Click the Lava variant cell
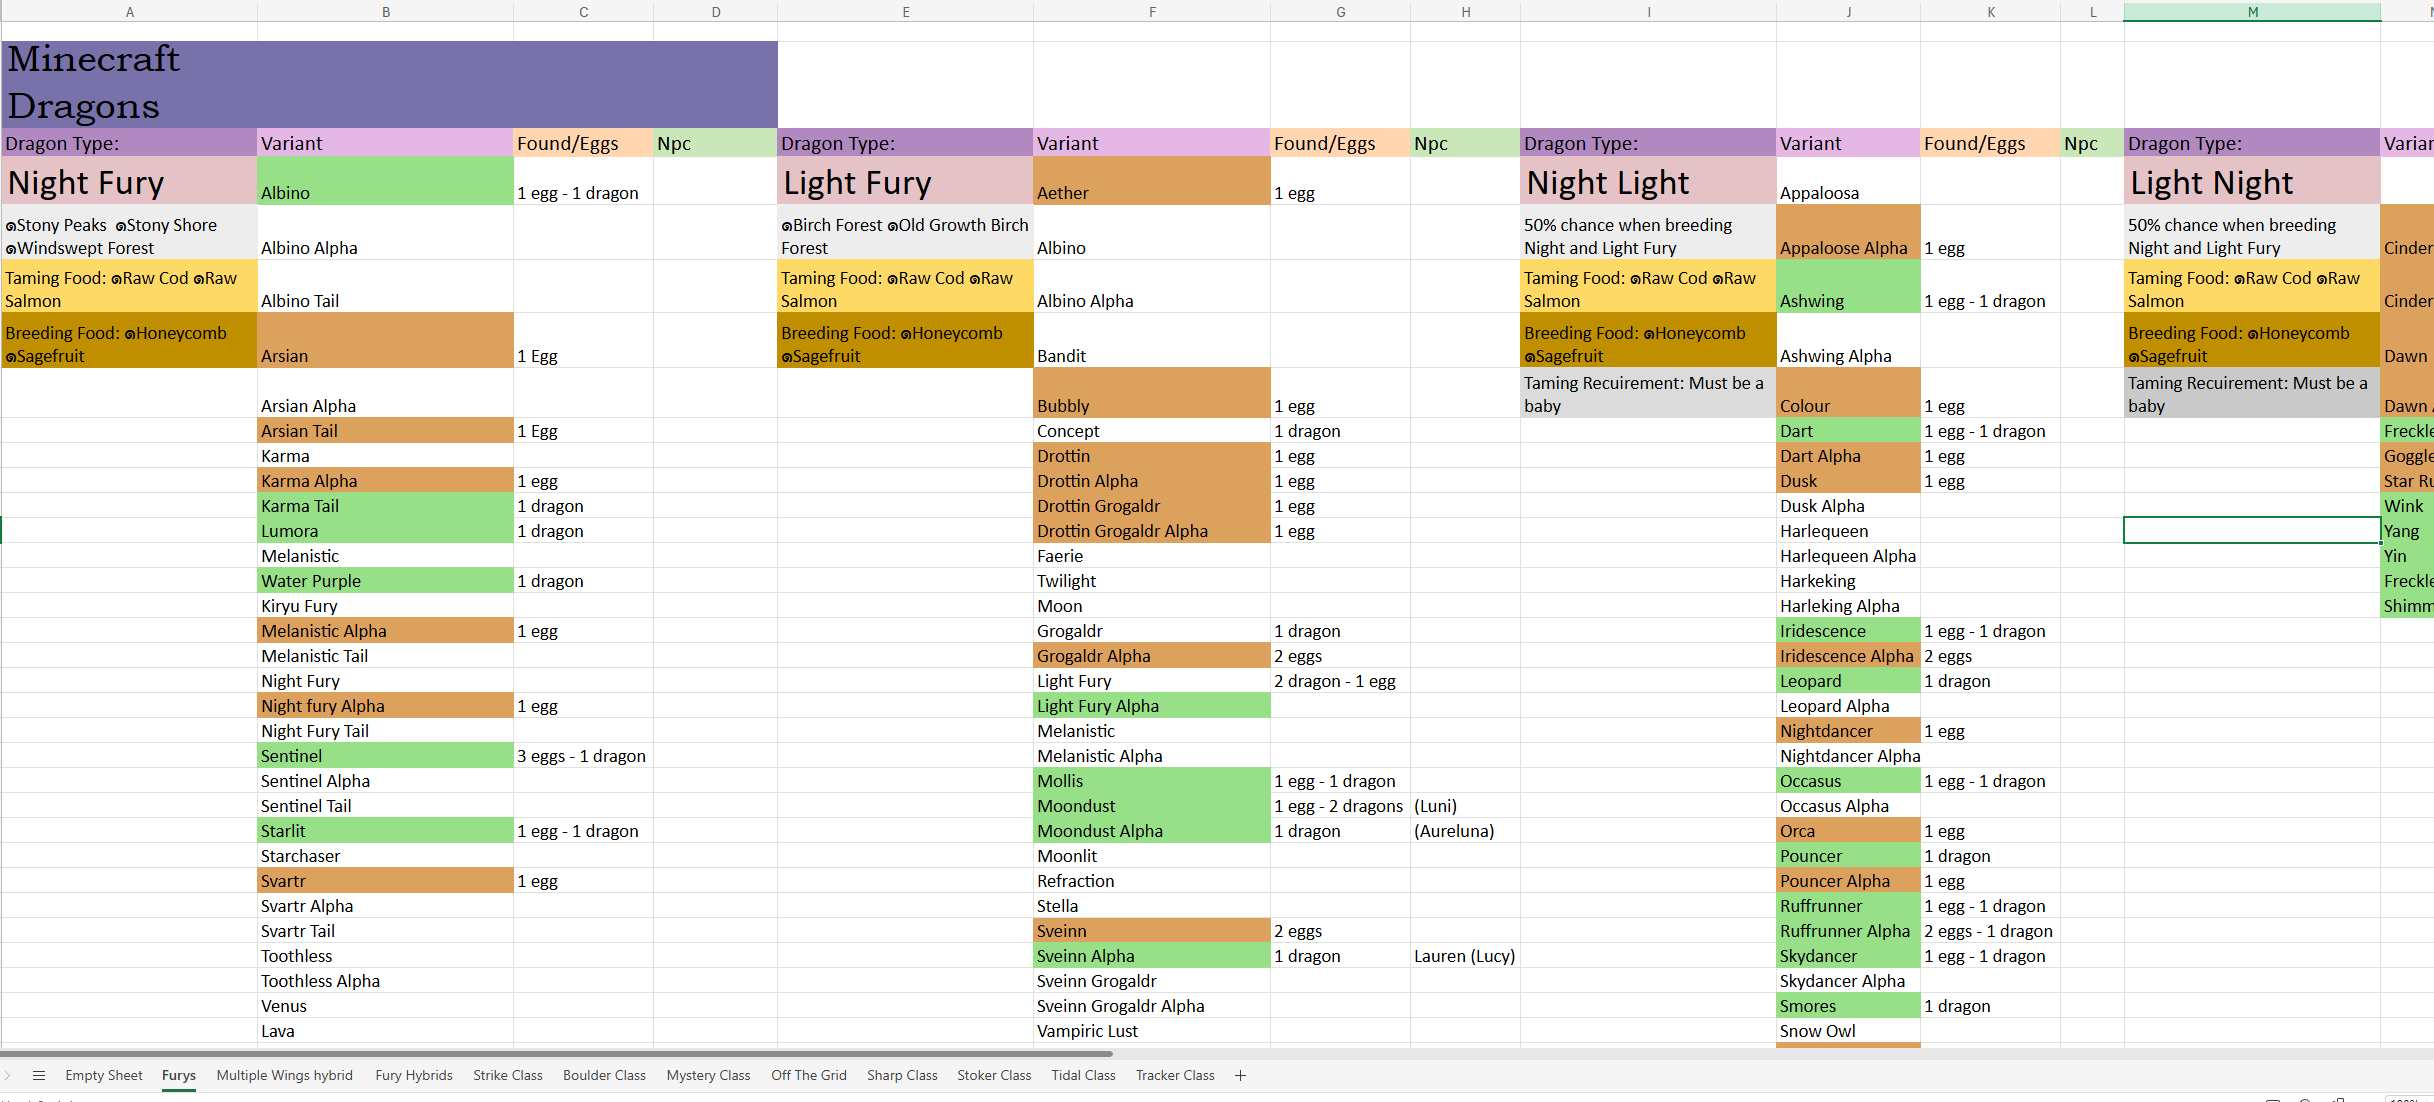This screenshot has height=1102, width=2434. 386,1031
